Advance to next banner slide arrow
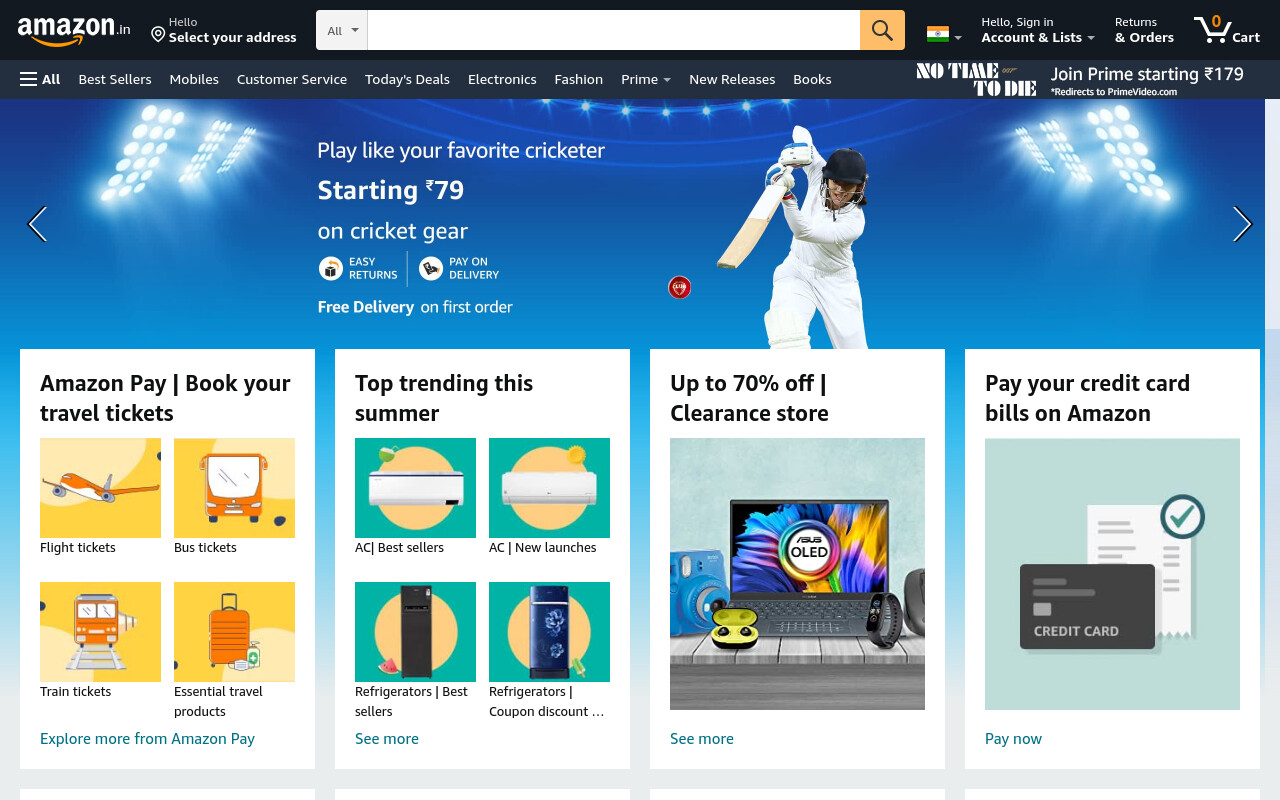 (1242, 224)
